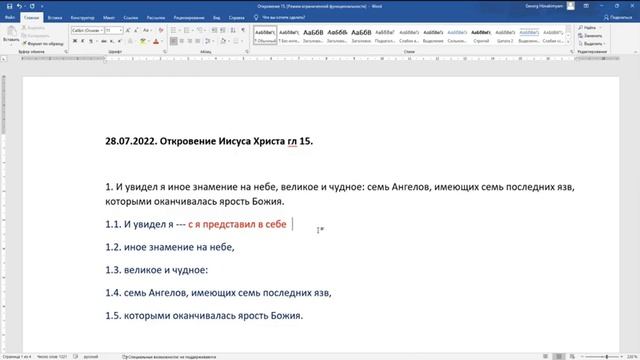Justify the text
Image resolution: width=640 pixels, height=360 pixels.
(x=198, y=41)
